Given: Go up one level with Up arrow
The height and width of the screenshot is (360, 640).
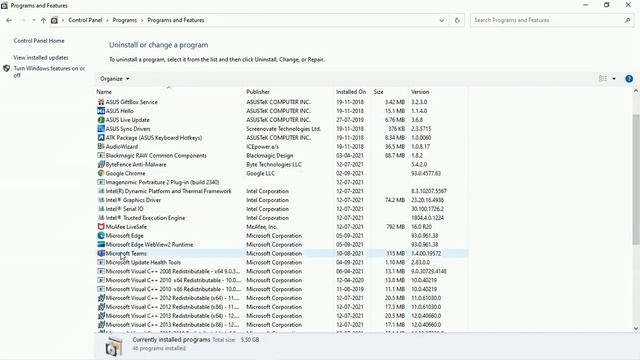Looking at the screenshot, I should click(x=43, y=20).
